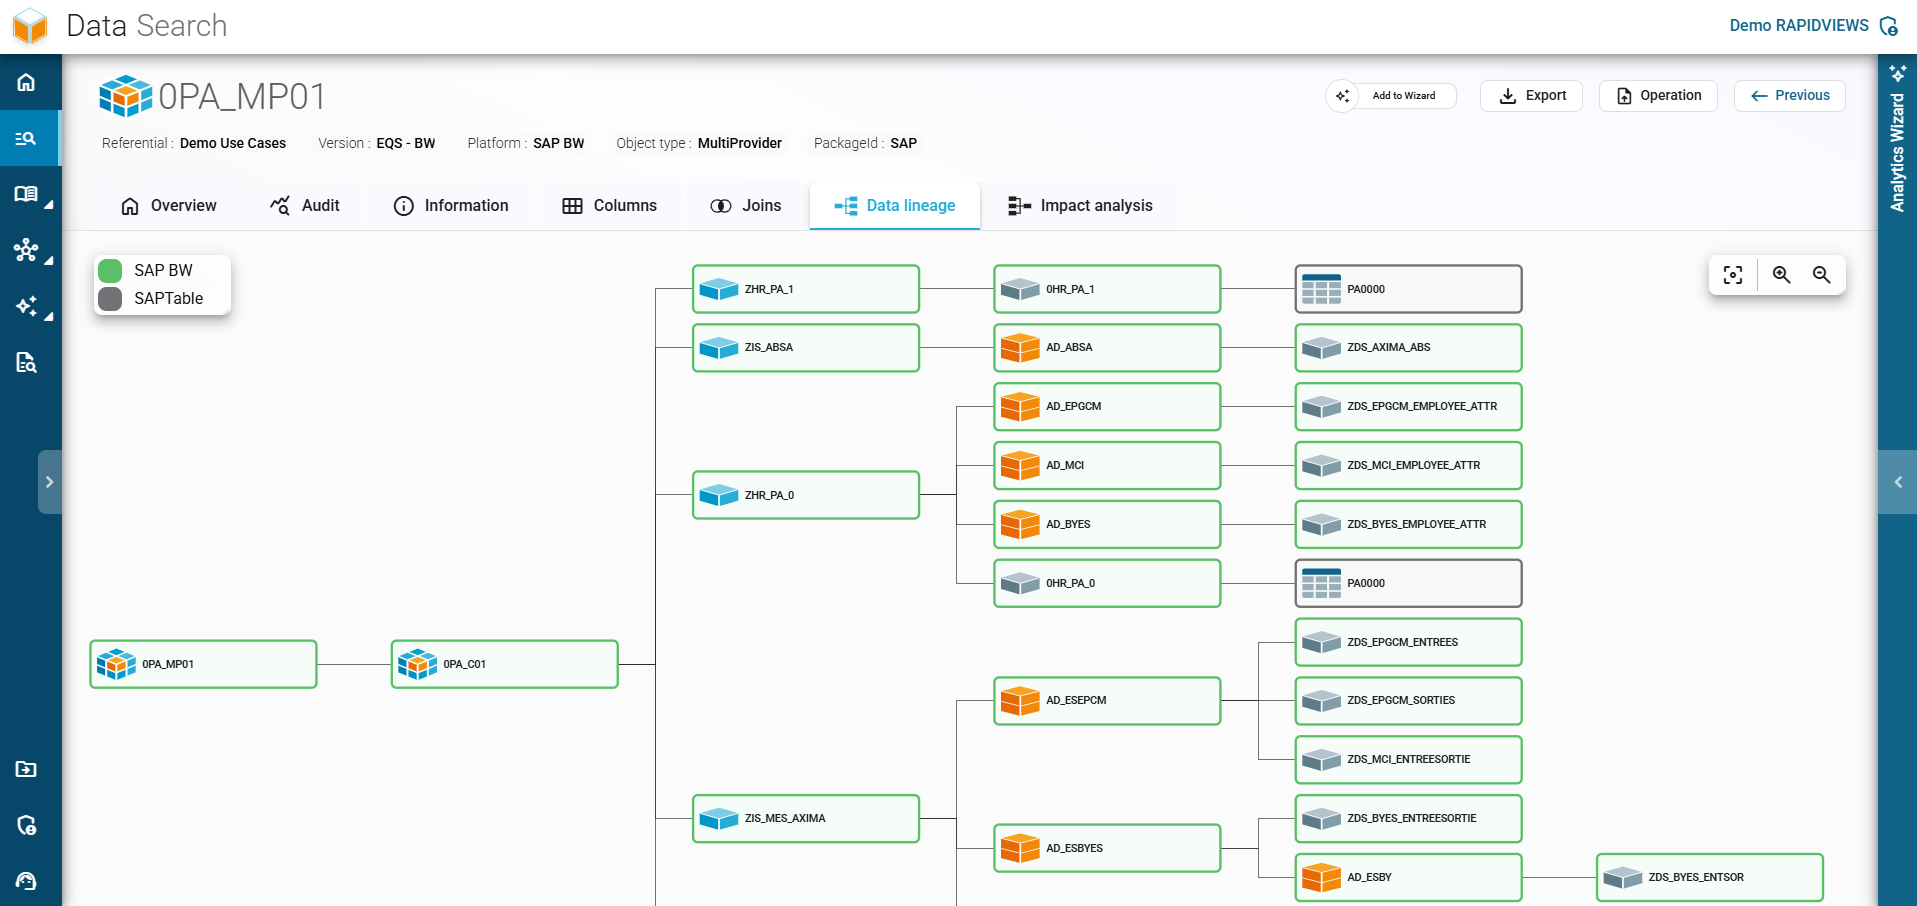1917x906 pixels.
Task: Click the orange cube icon of AD_ABSA
Action: pos(1020,348)
